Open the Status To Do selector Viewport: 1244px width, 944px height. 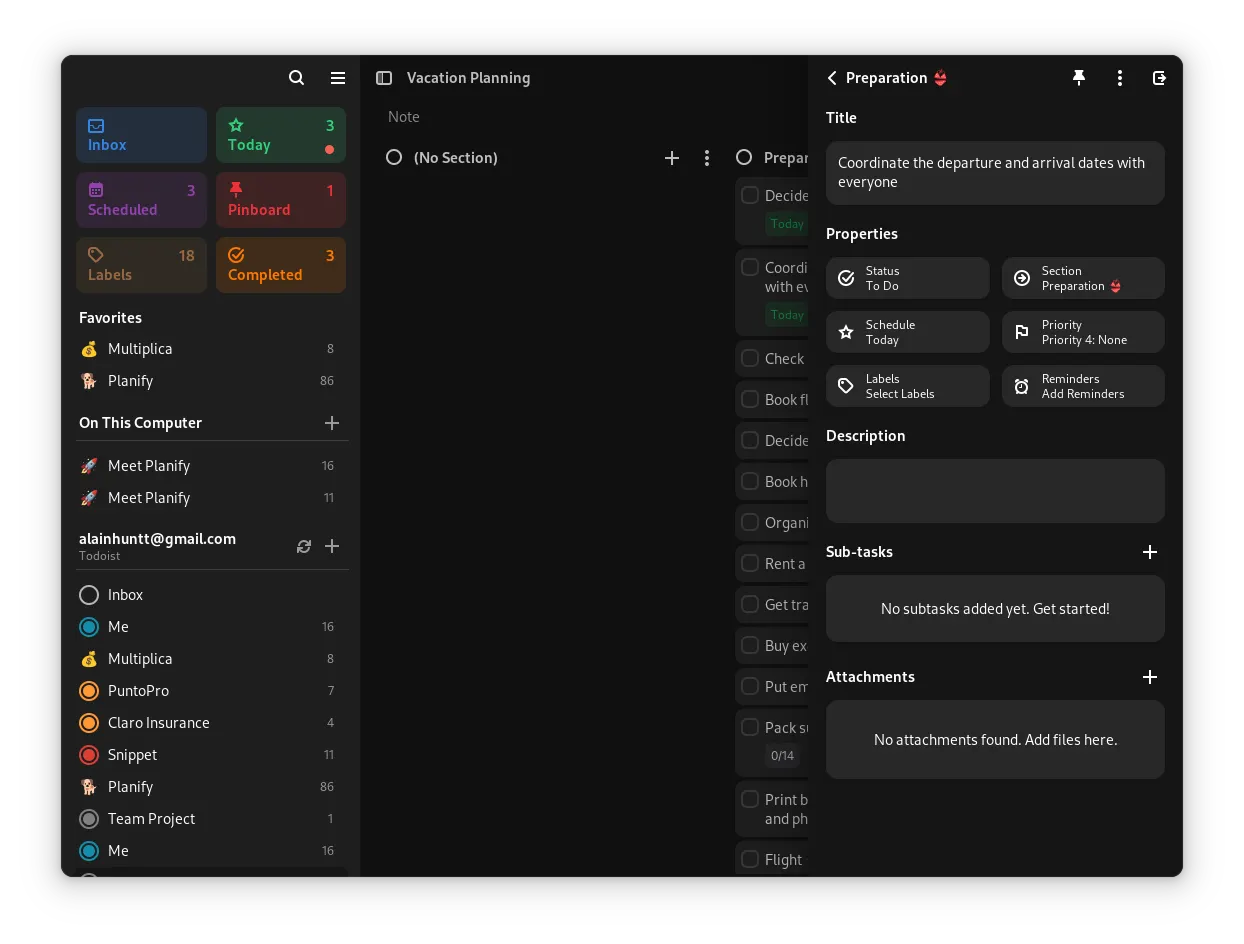pos(907,278)
